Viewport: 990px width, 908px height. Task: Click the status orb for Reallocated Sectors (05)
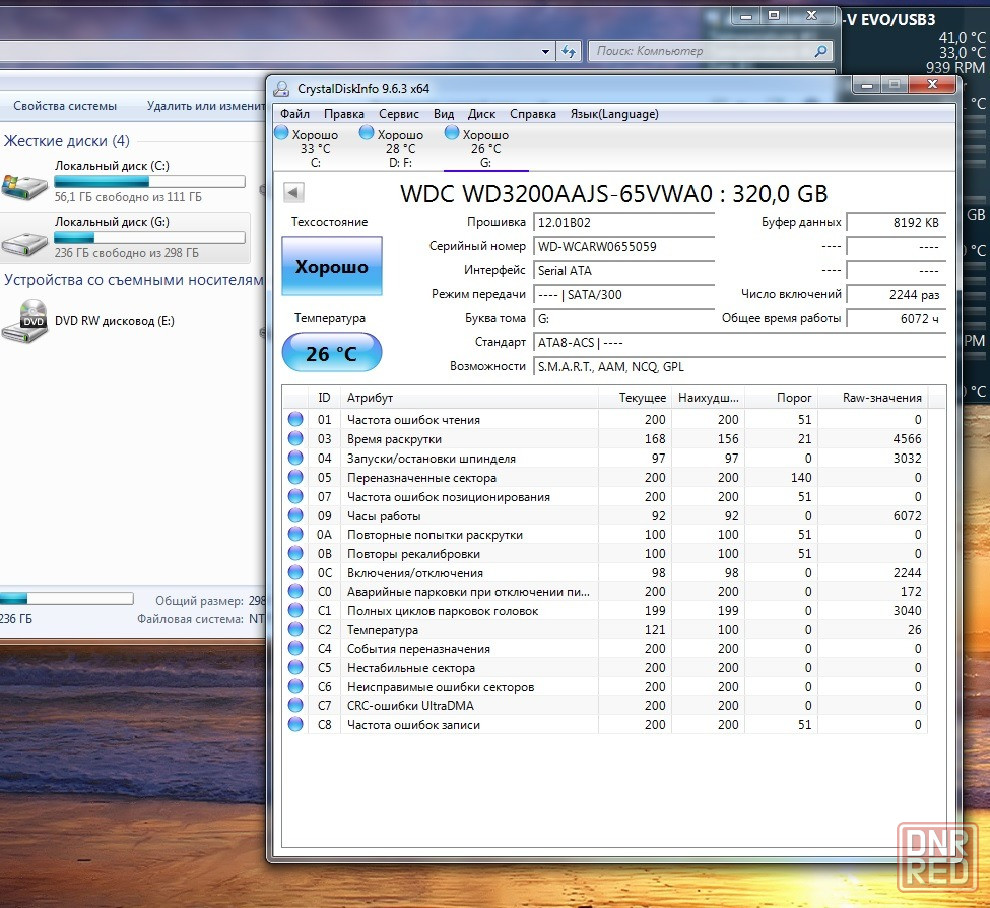(x=296, y=478)
